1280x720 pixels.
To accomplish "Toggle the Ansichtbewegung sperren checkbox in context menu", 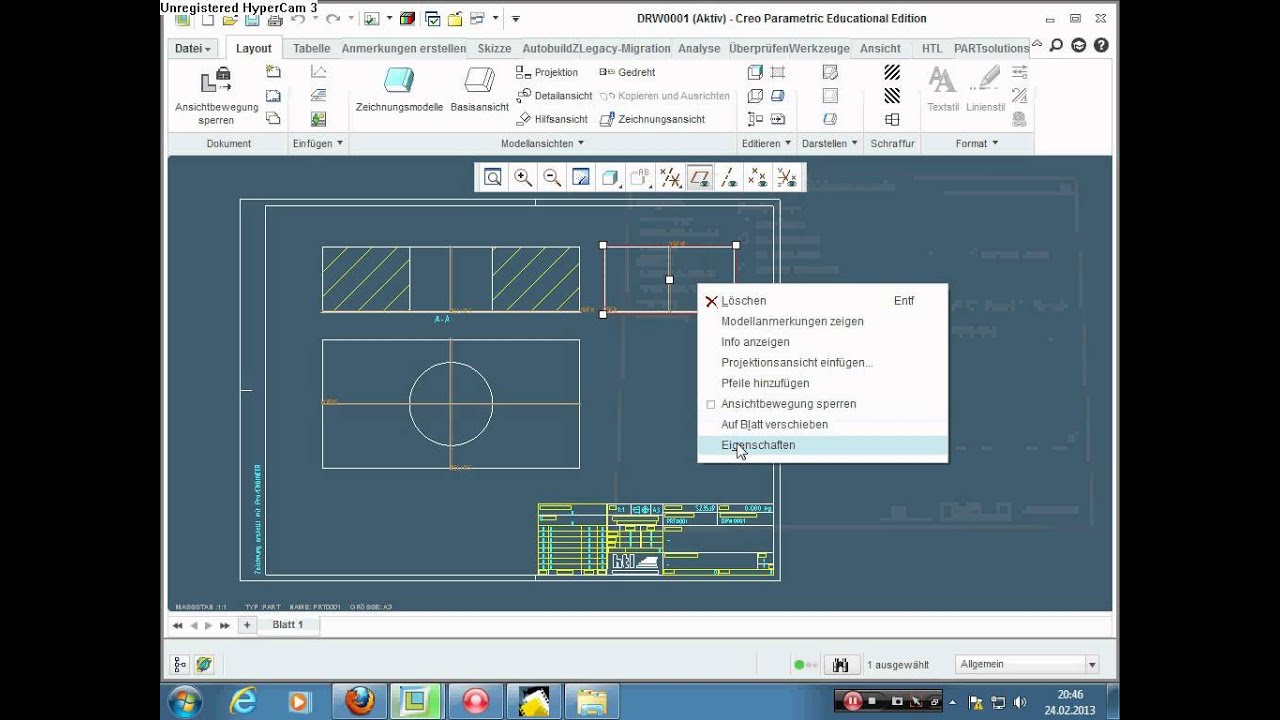I will coord(711,404).
